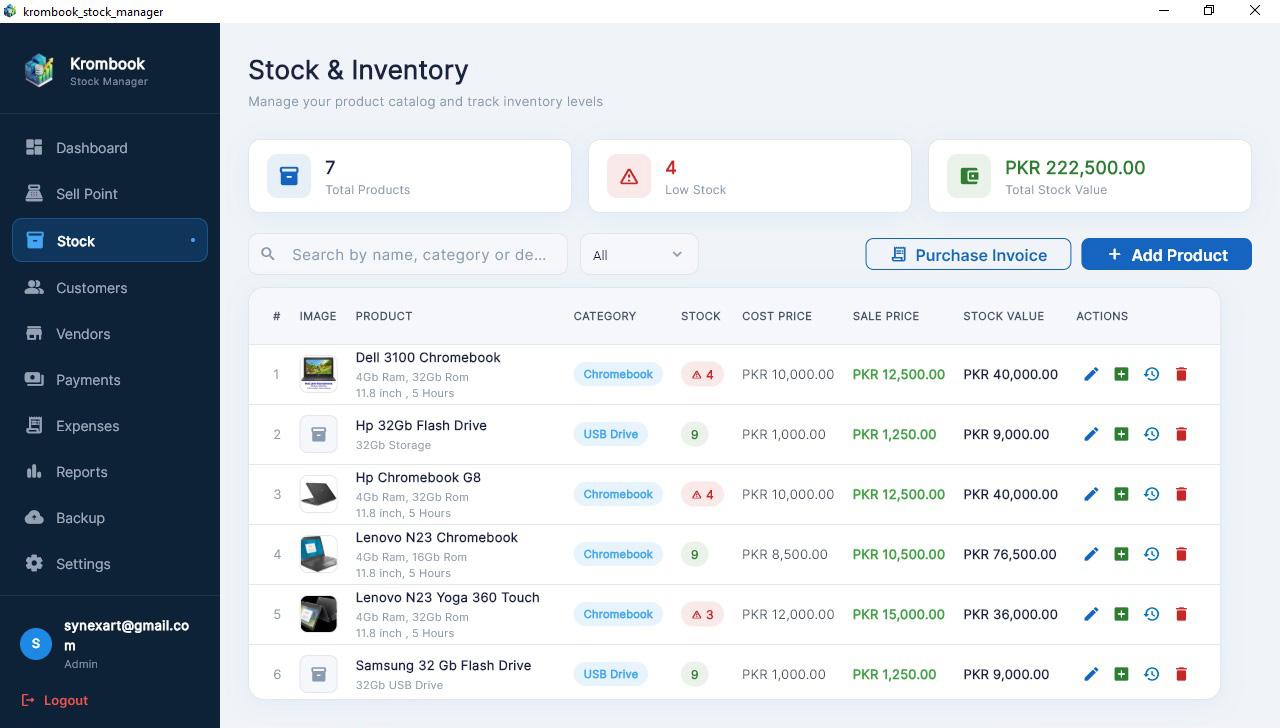Open Dashboard from the sidebar
This screenshot has width=1280, height=728.
(91, 148)
